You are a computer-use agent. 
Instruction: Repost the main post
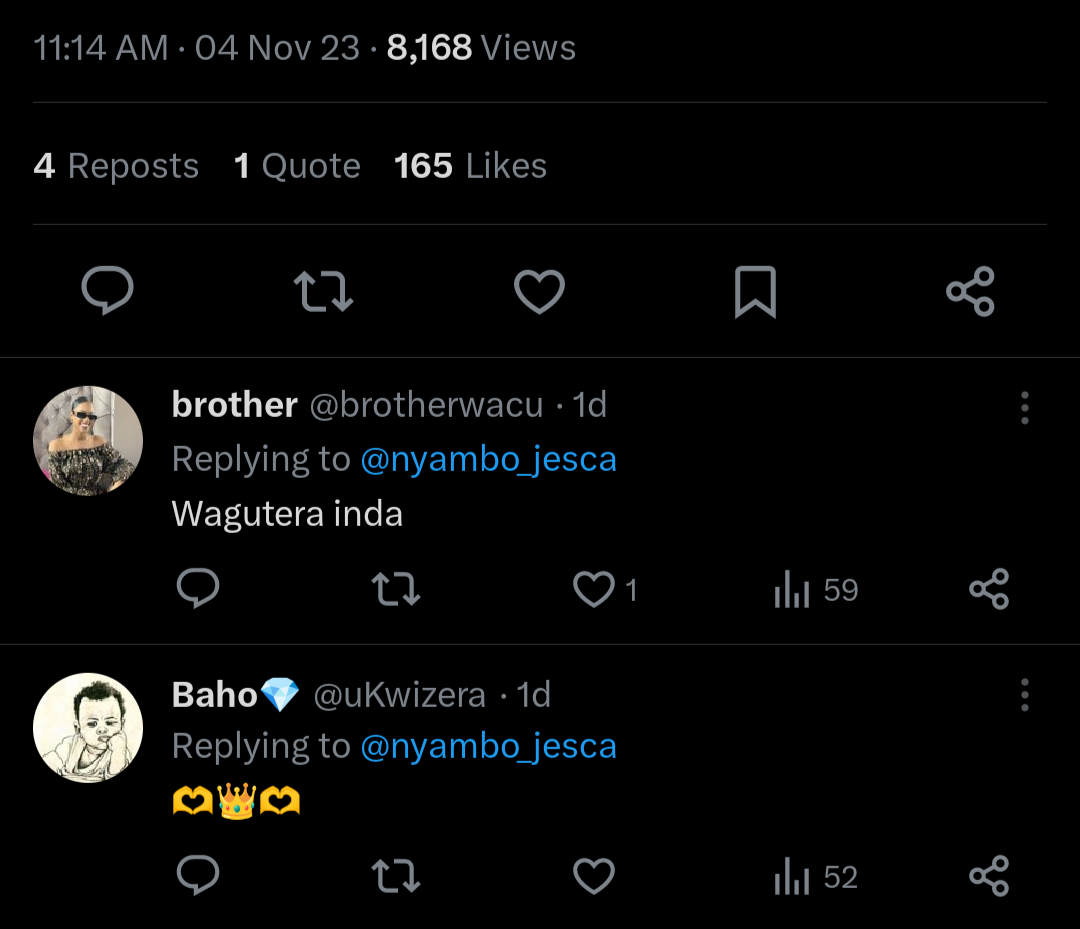(323, 291)
